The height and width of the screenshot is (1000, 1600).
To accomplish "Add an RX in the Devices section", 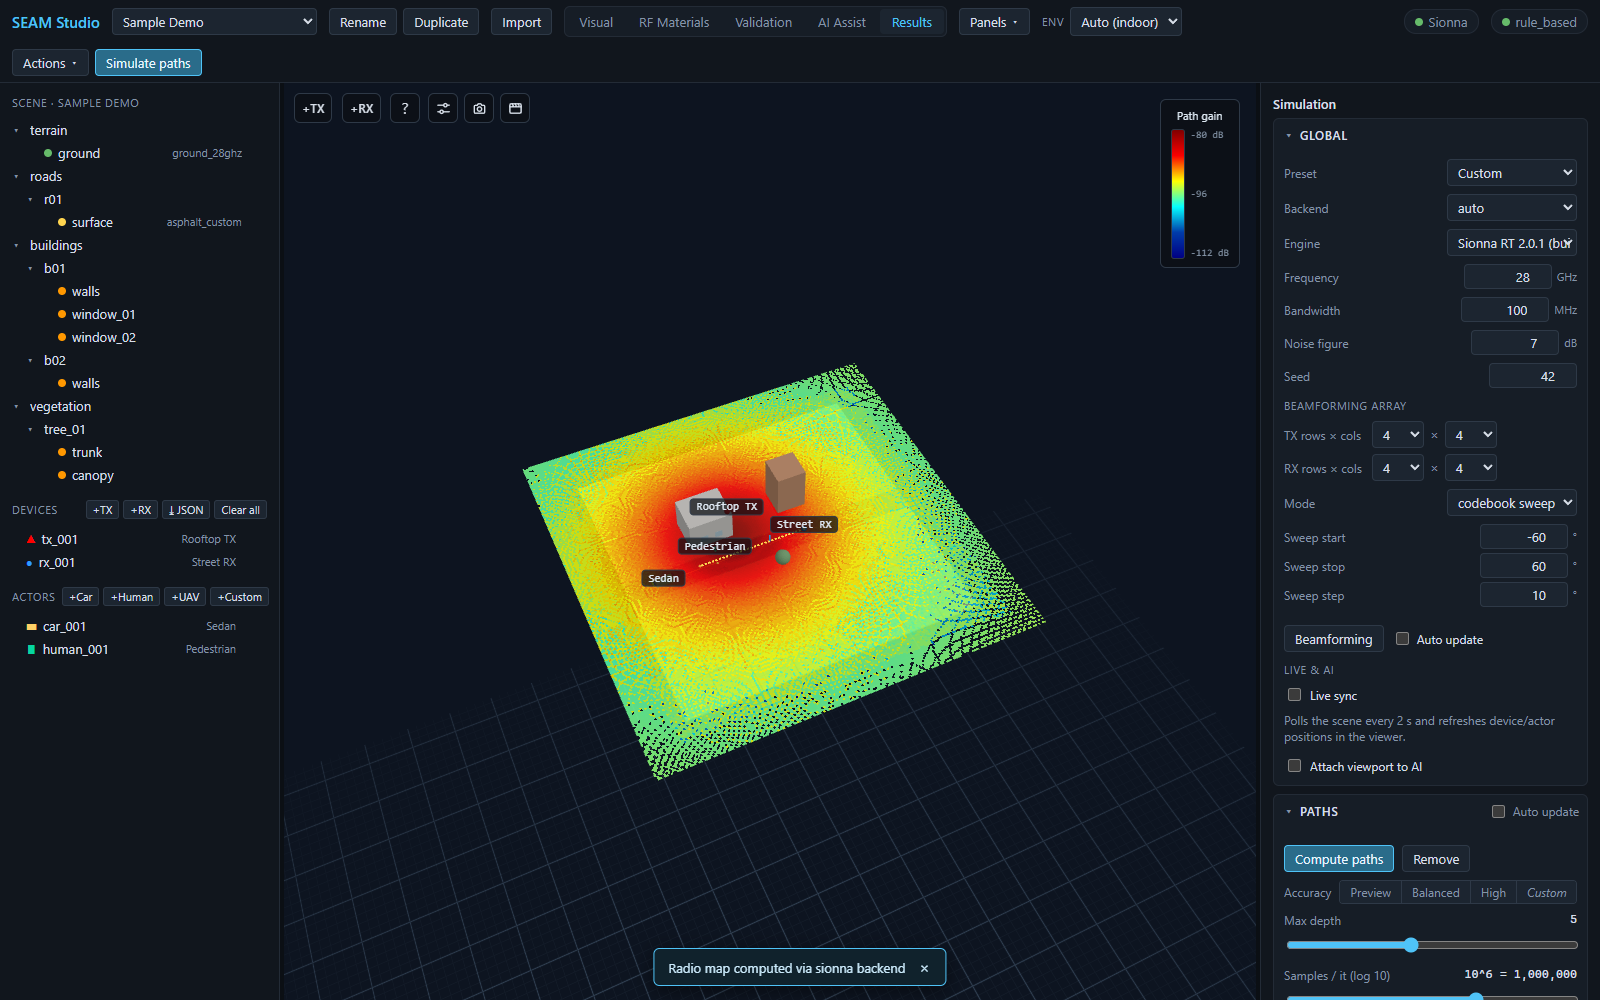I will (141, 510).
